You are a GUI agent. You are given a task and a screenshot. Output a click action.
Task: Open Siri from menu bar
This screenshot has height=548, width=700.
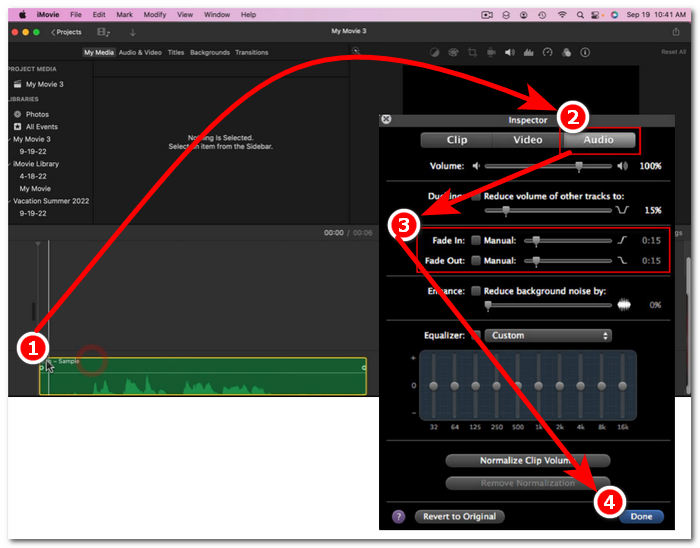614,15
